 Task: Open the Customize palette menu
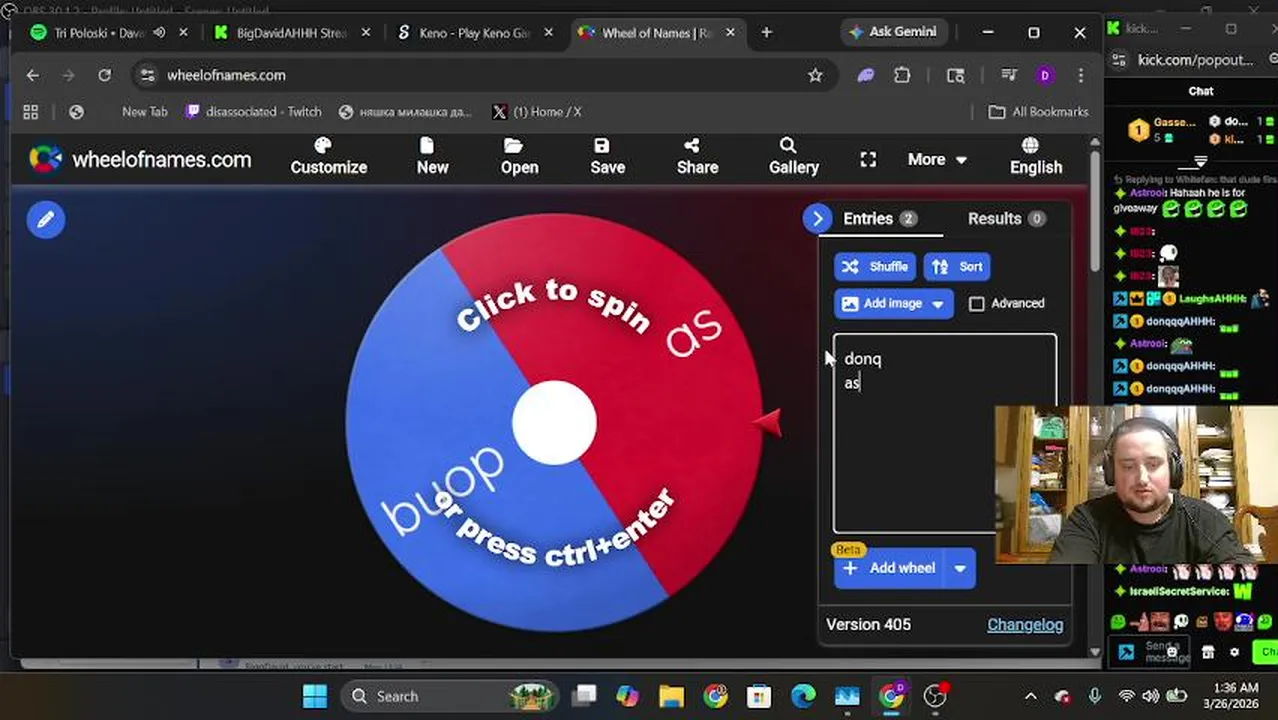point(328,157)
